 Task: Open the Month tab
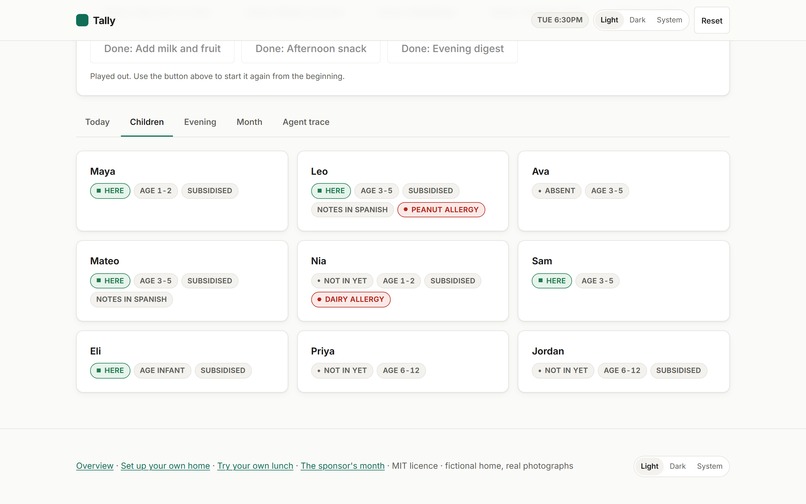(x=249, y=122)
